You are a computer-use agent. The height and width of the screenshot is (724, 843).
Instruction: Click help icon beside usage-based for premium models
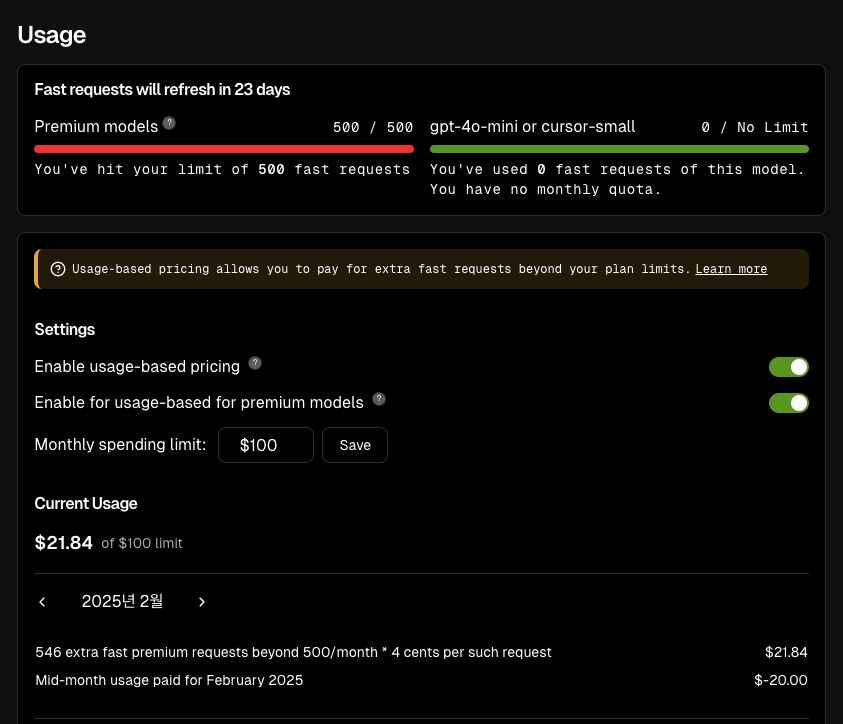(379, 399)
